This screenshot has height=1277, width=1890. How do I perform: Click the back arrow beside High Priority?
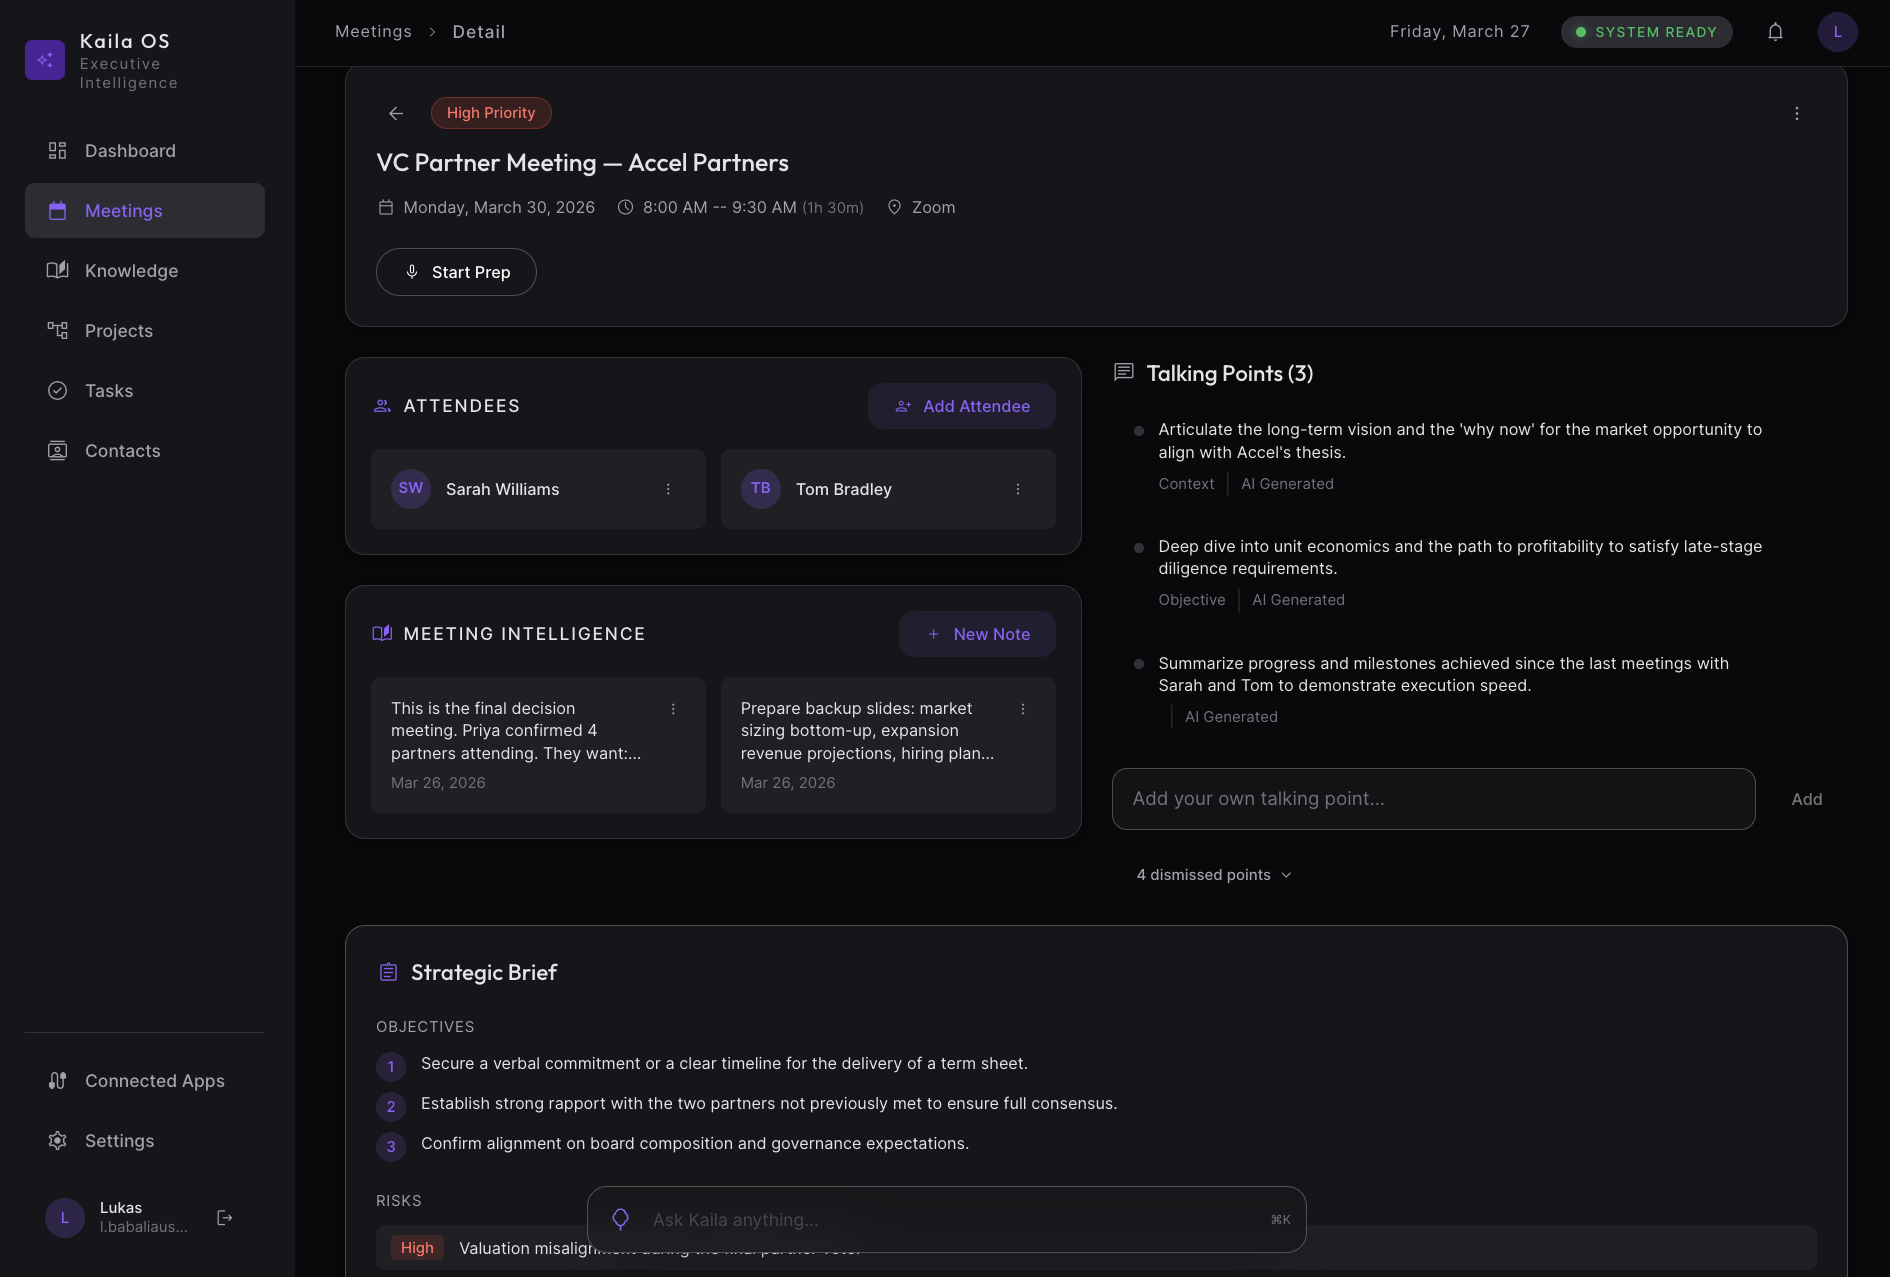396,113
